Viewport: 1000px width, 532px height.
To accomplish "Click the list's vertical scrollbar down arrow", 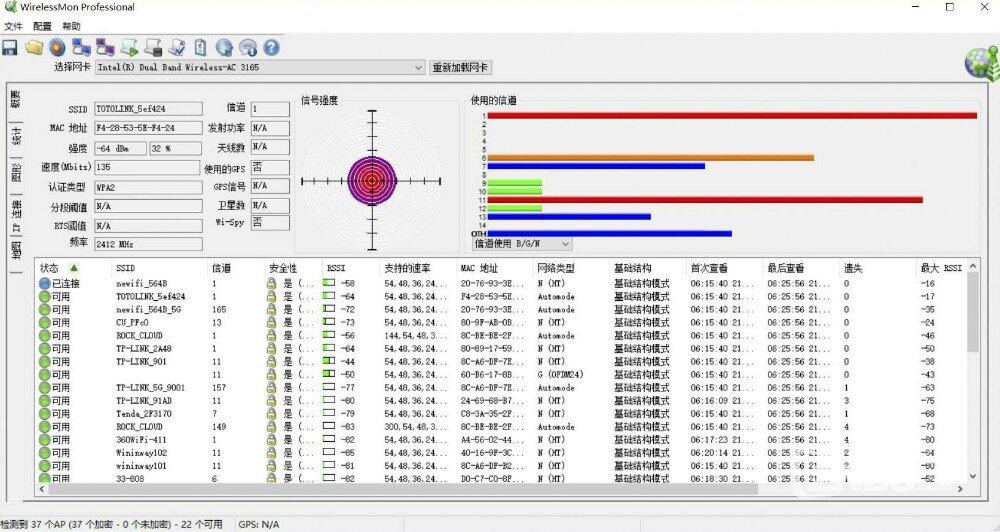I will (973, 476).
